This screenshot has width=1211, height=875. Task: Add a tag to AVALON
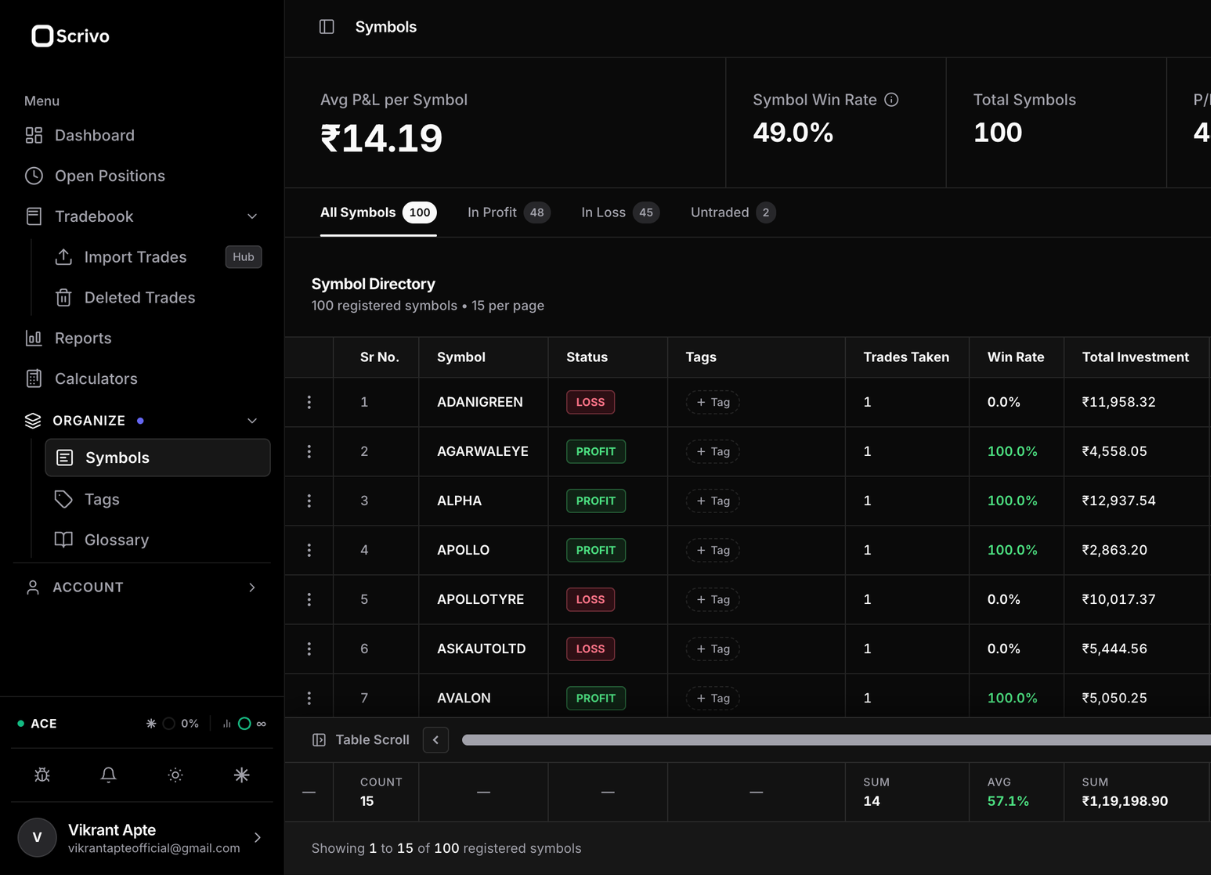pos(713,698)
